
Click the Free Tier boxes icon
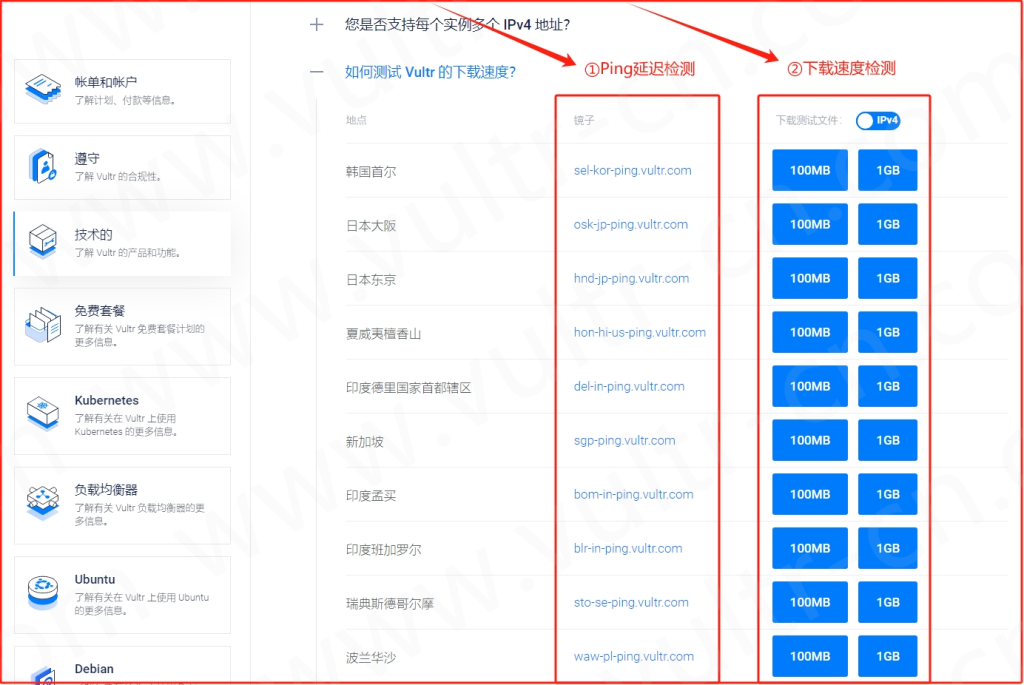pyautogui.click(x=43, y=325)
